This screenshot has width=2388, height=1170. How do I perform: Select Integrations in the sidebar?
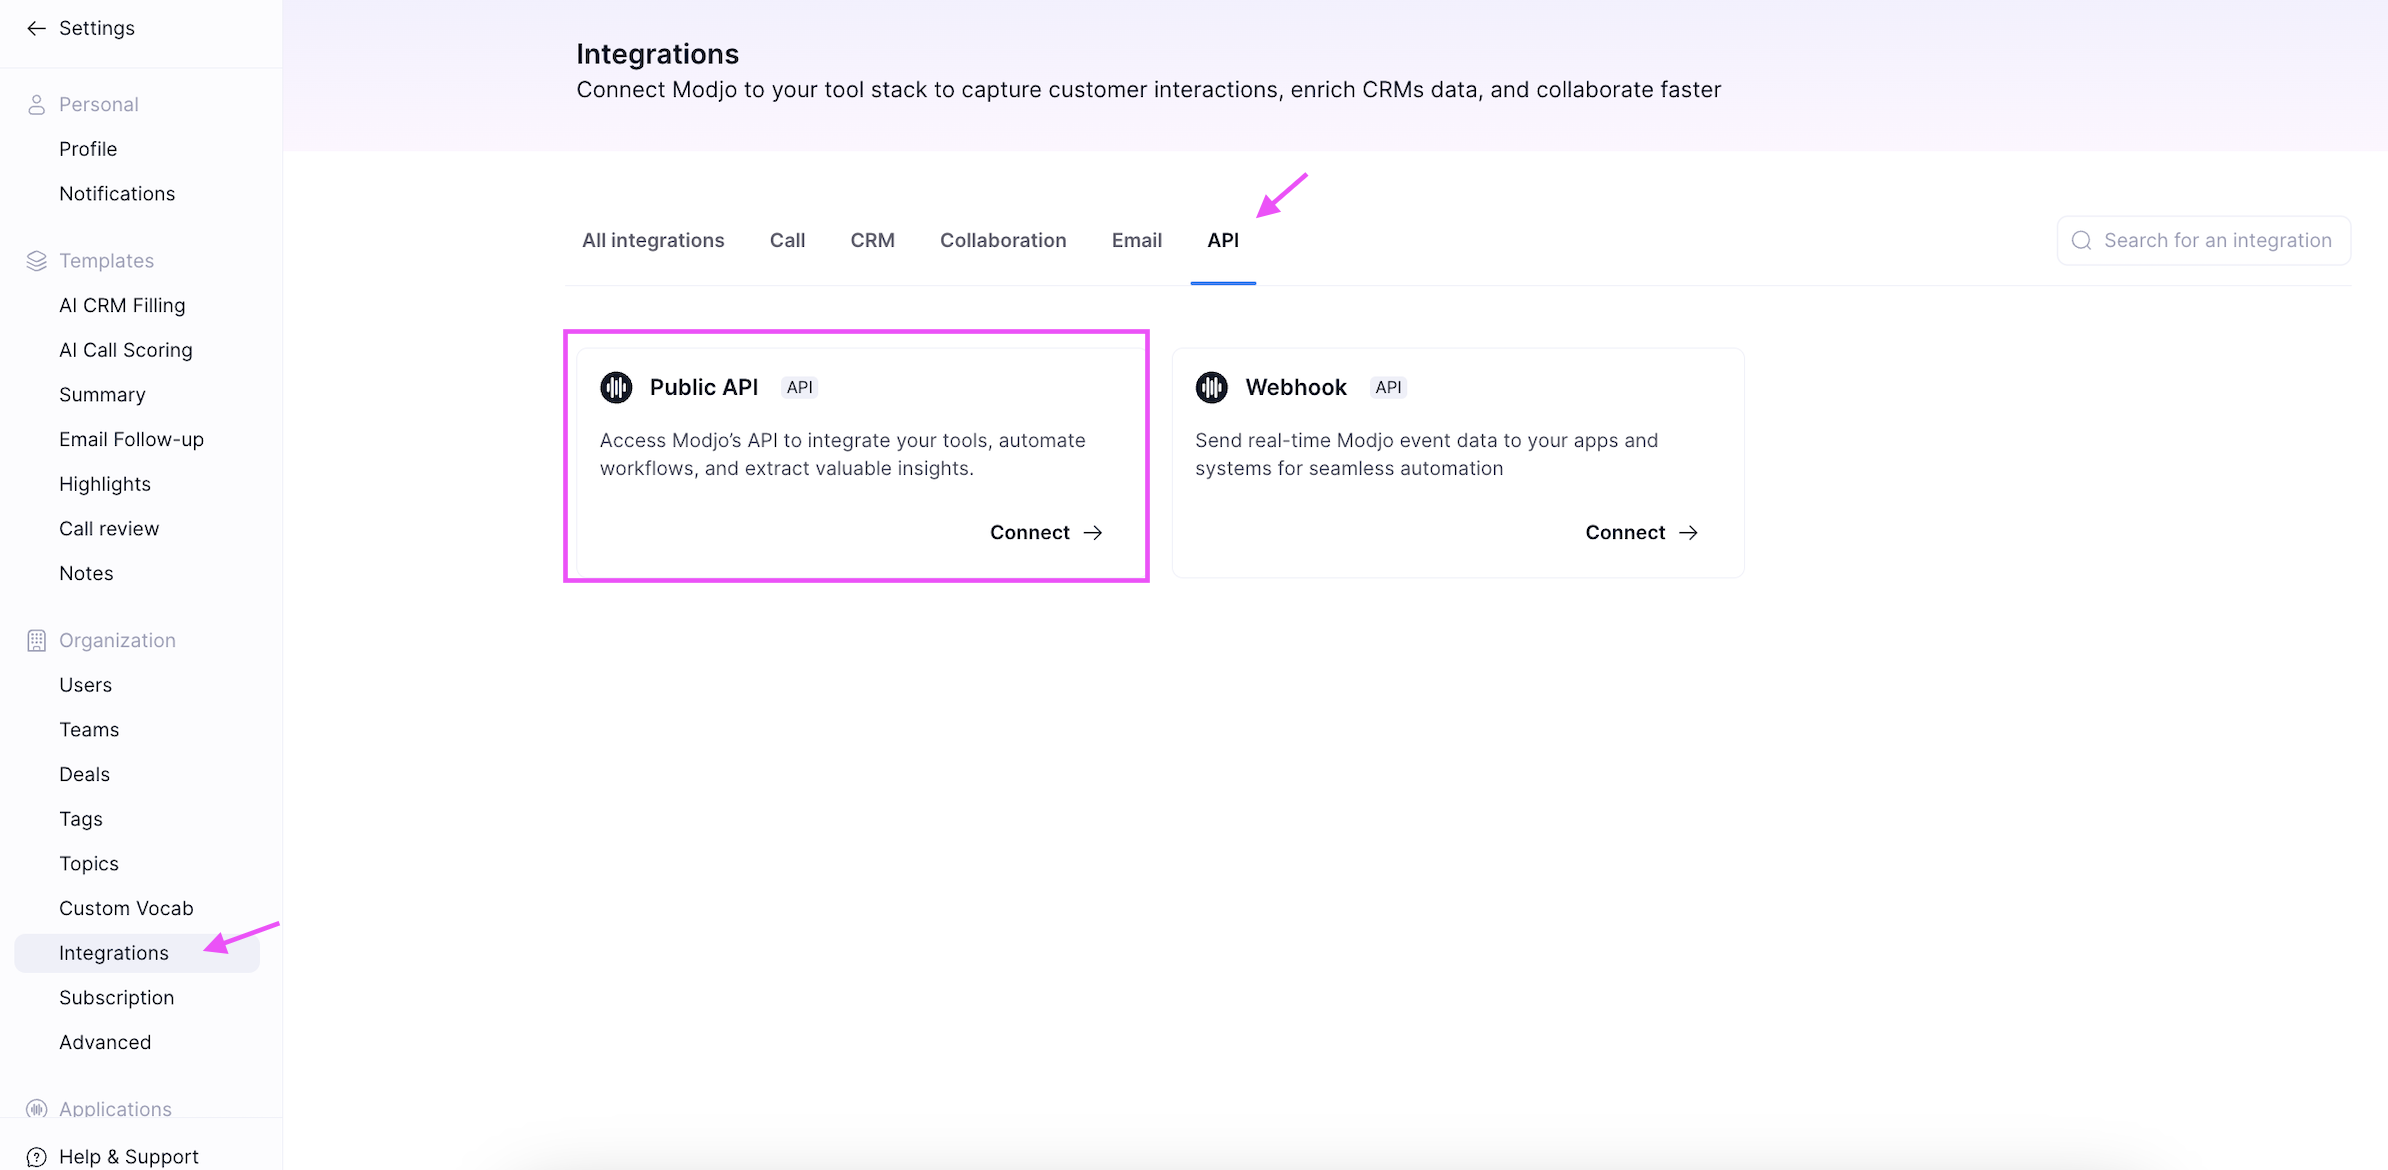click(137, 953)
